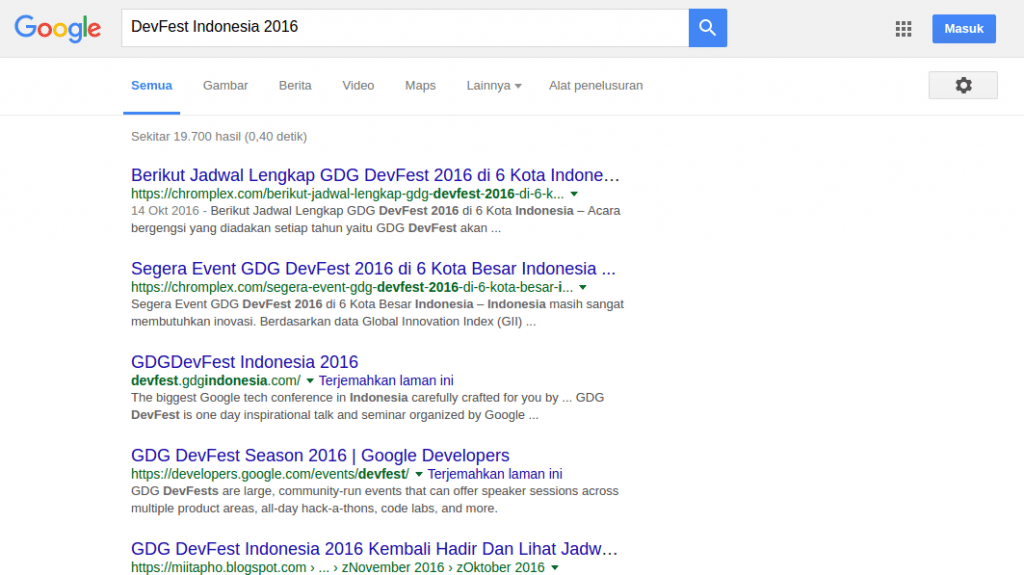Screen dimensions: 1024x575
Task: Switch to the Video tab
Action: point(358,86)
